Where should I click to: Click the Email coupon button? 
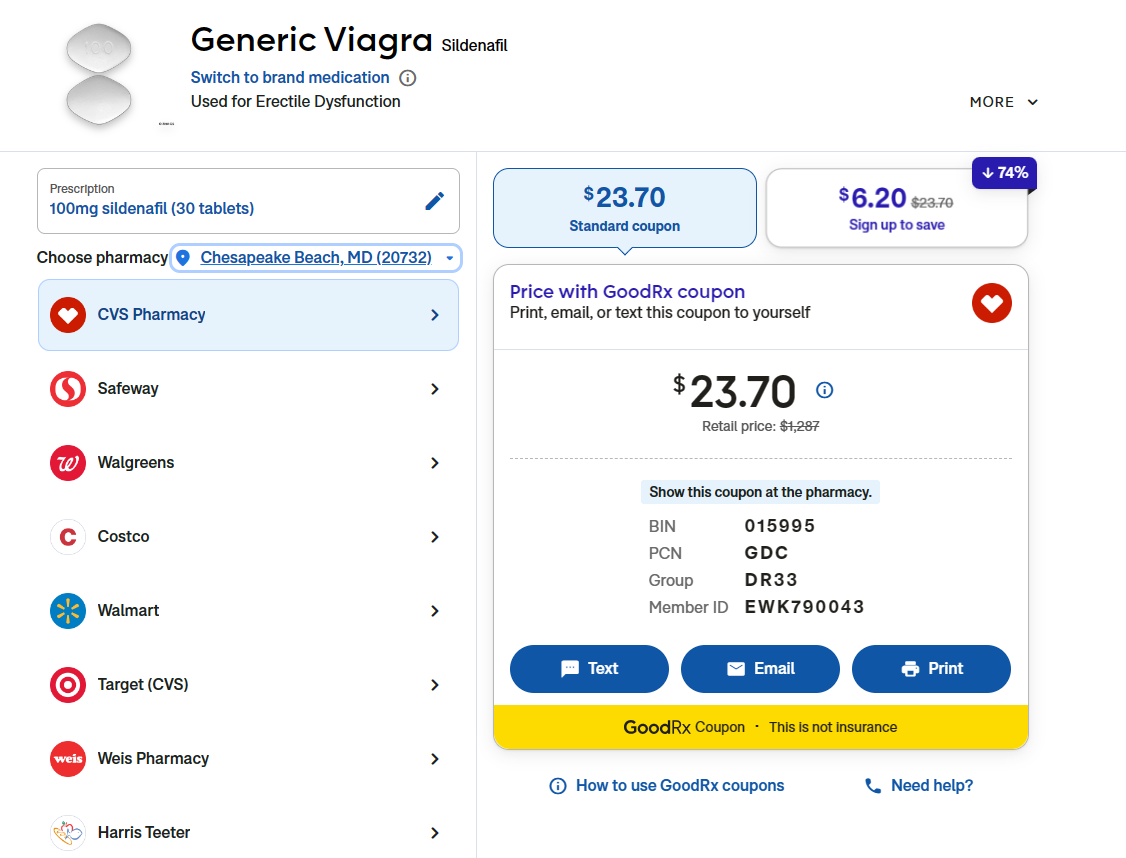coord(760,668)
